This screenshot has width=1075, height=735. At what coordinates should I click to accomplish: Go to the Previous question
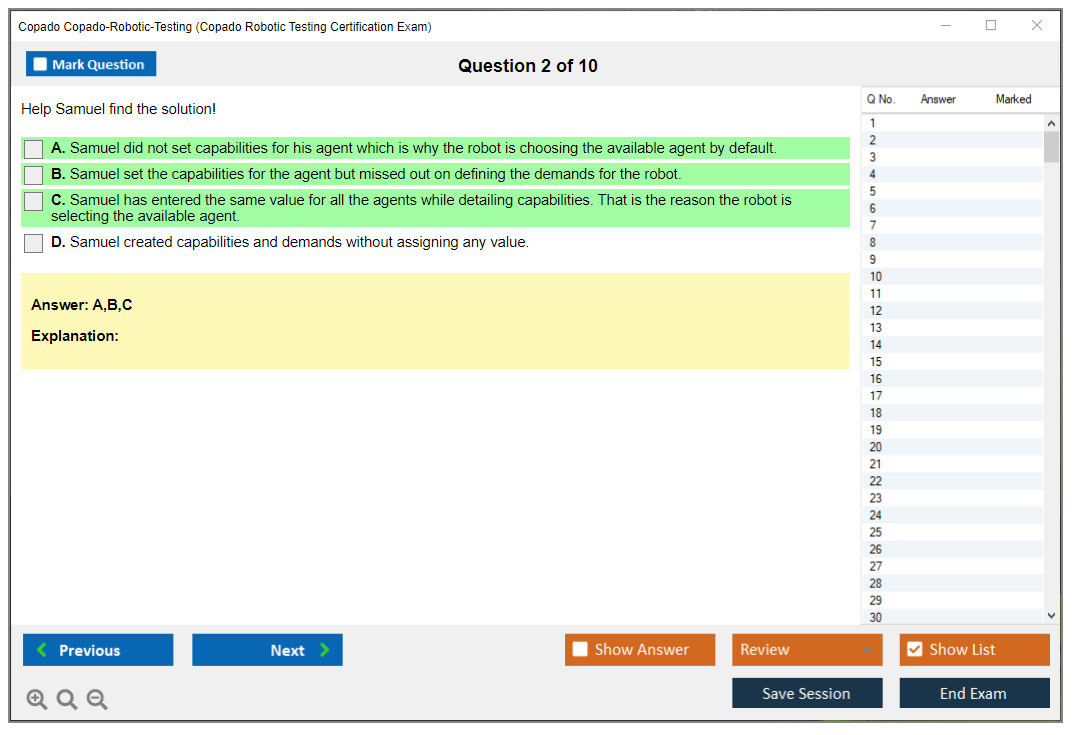point(98,650)
